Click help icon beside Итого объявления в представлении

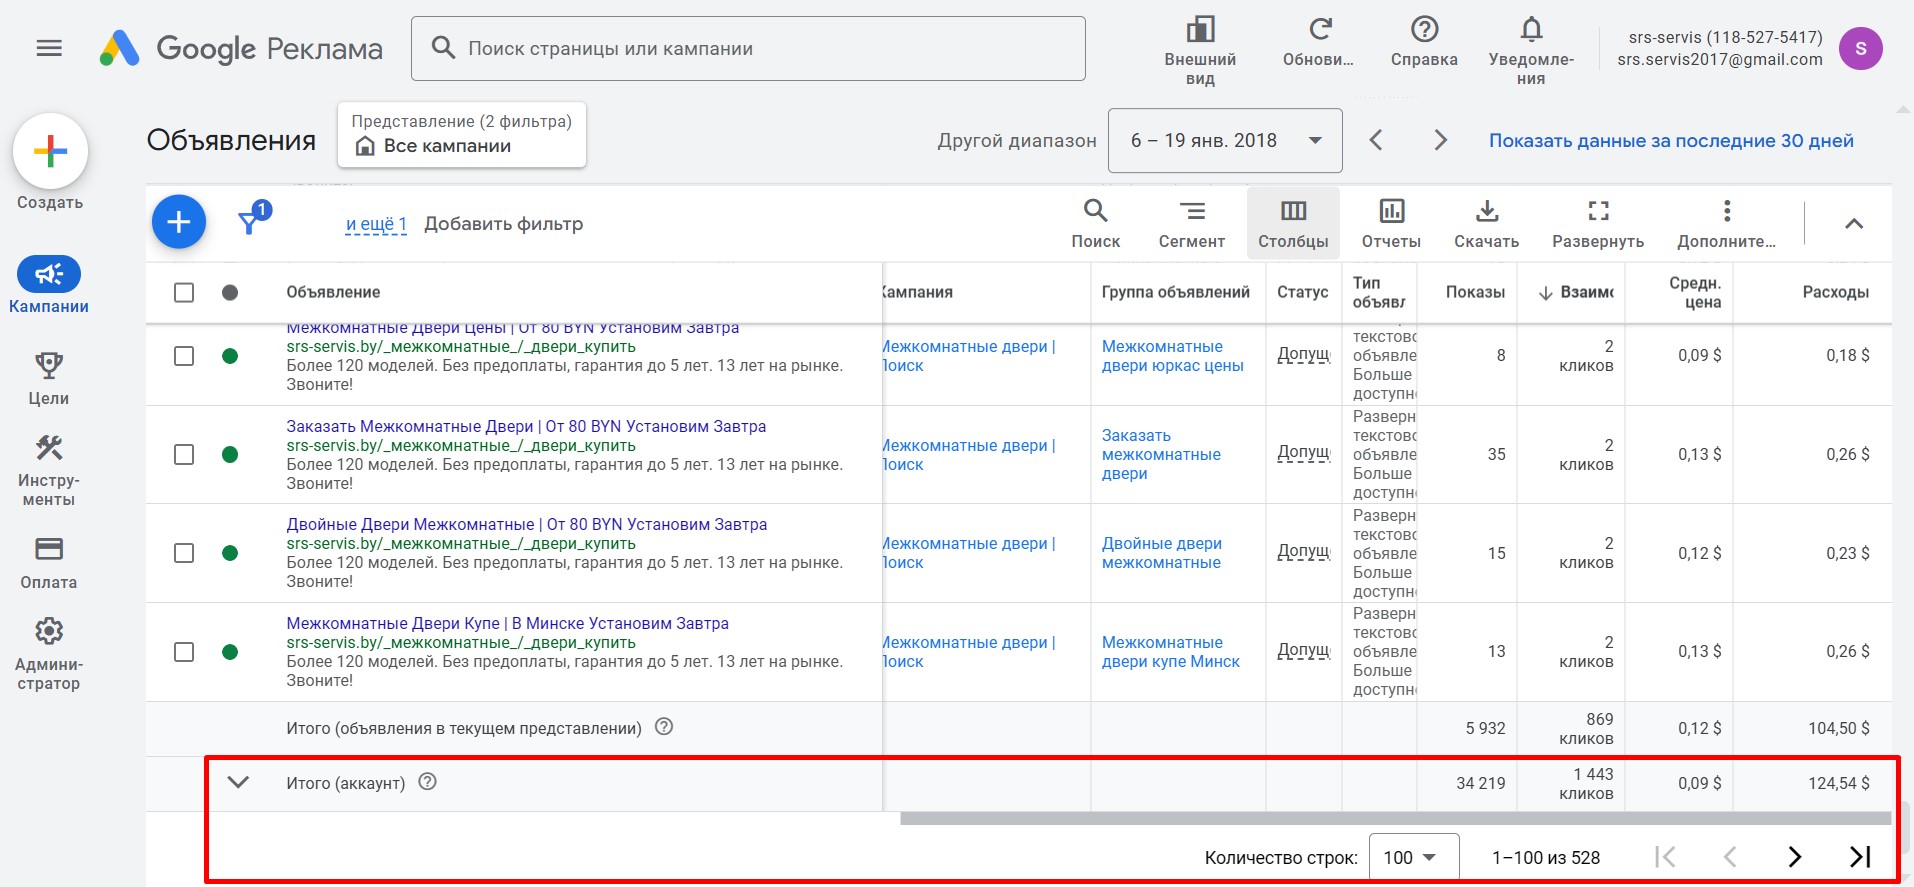coord(664,727)
